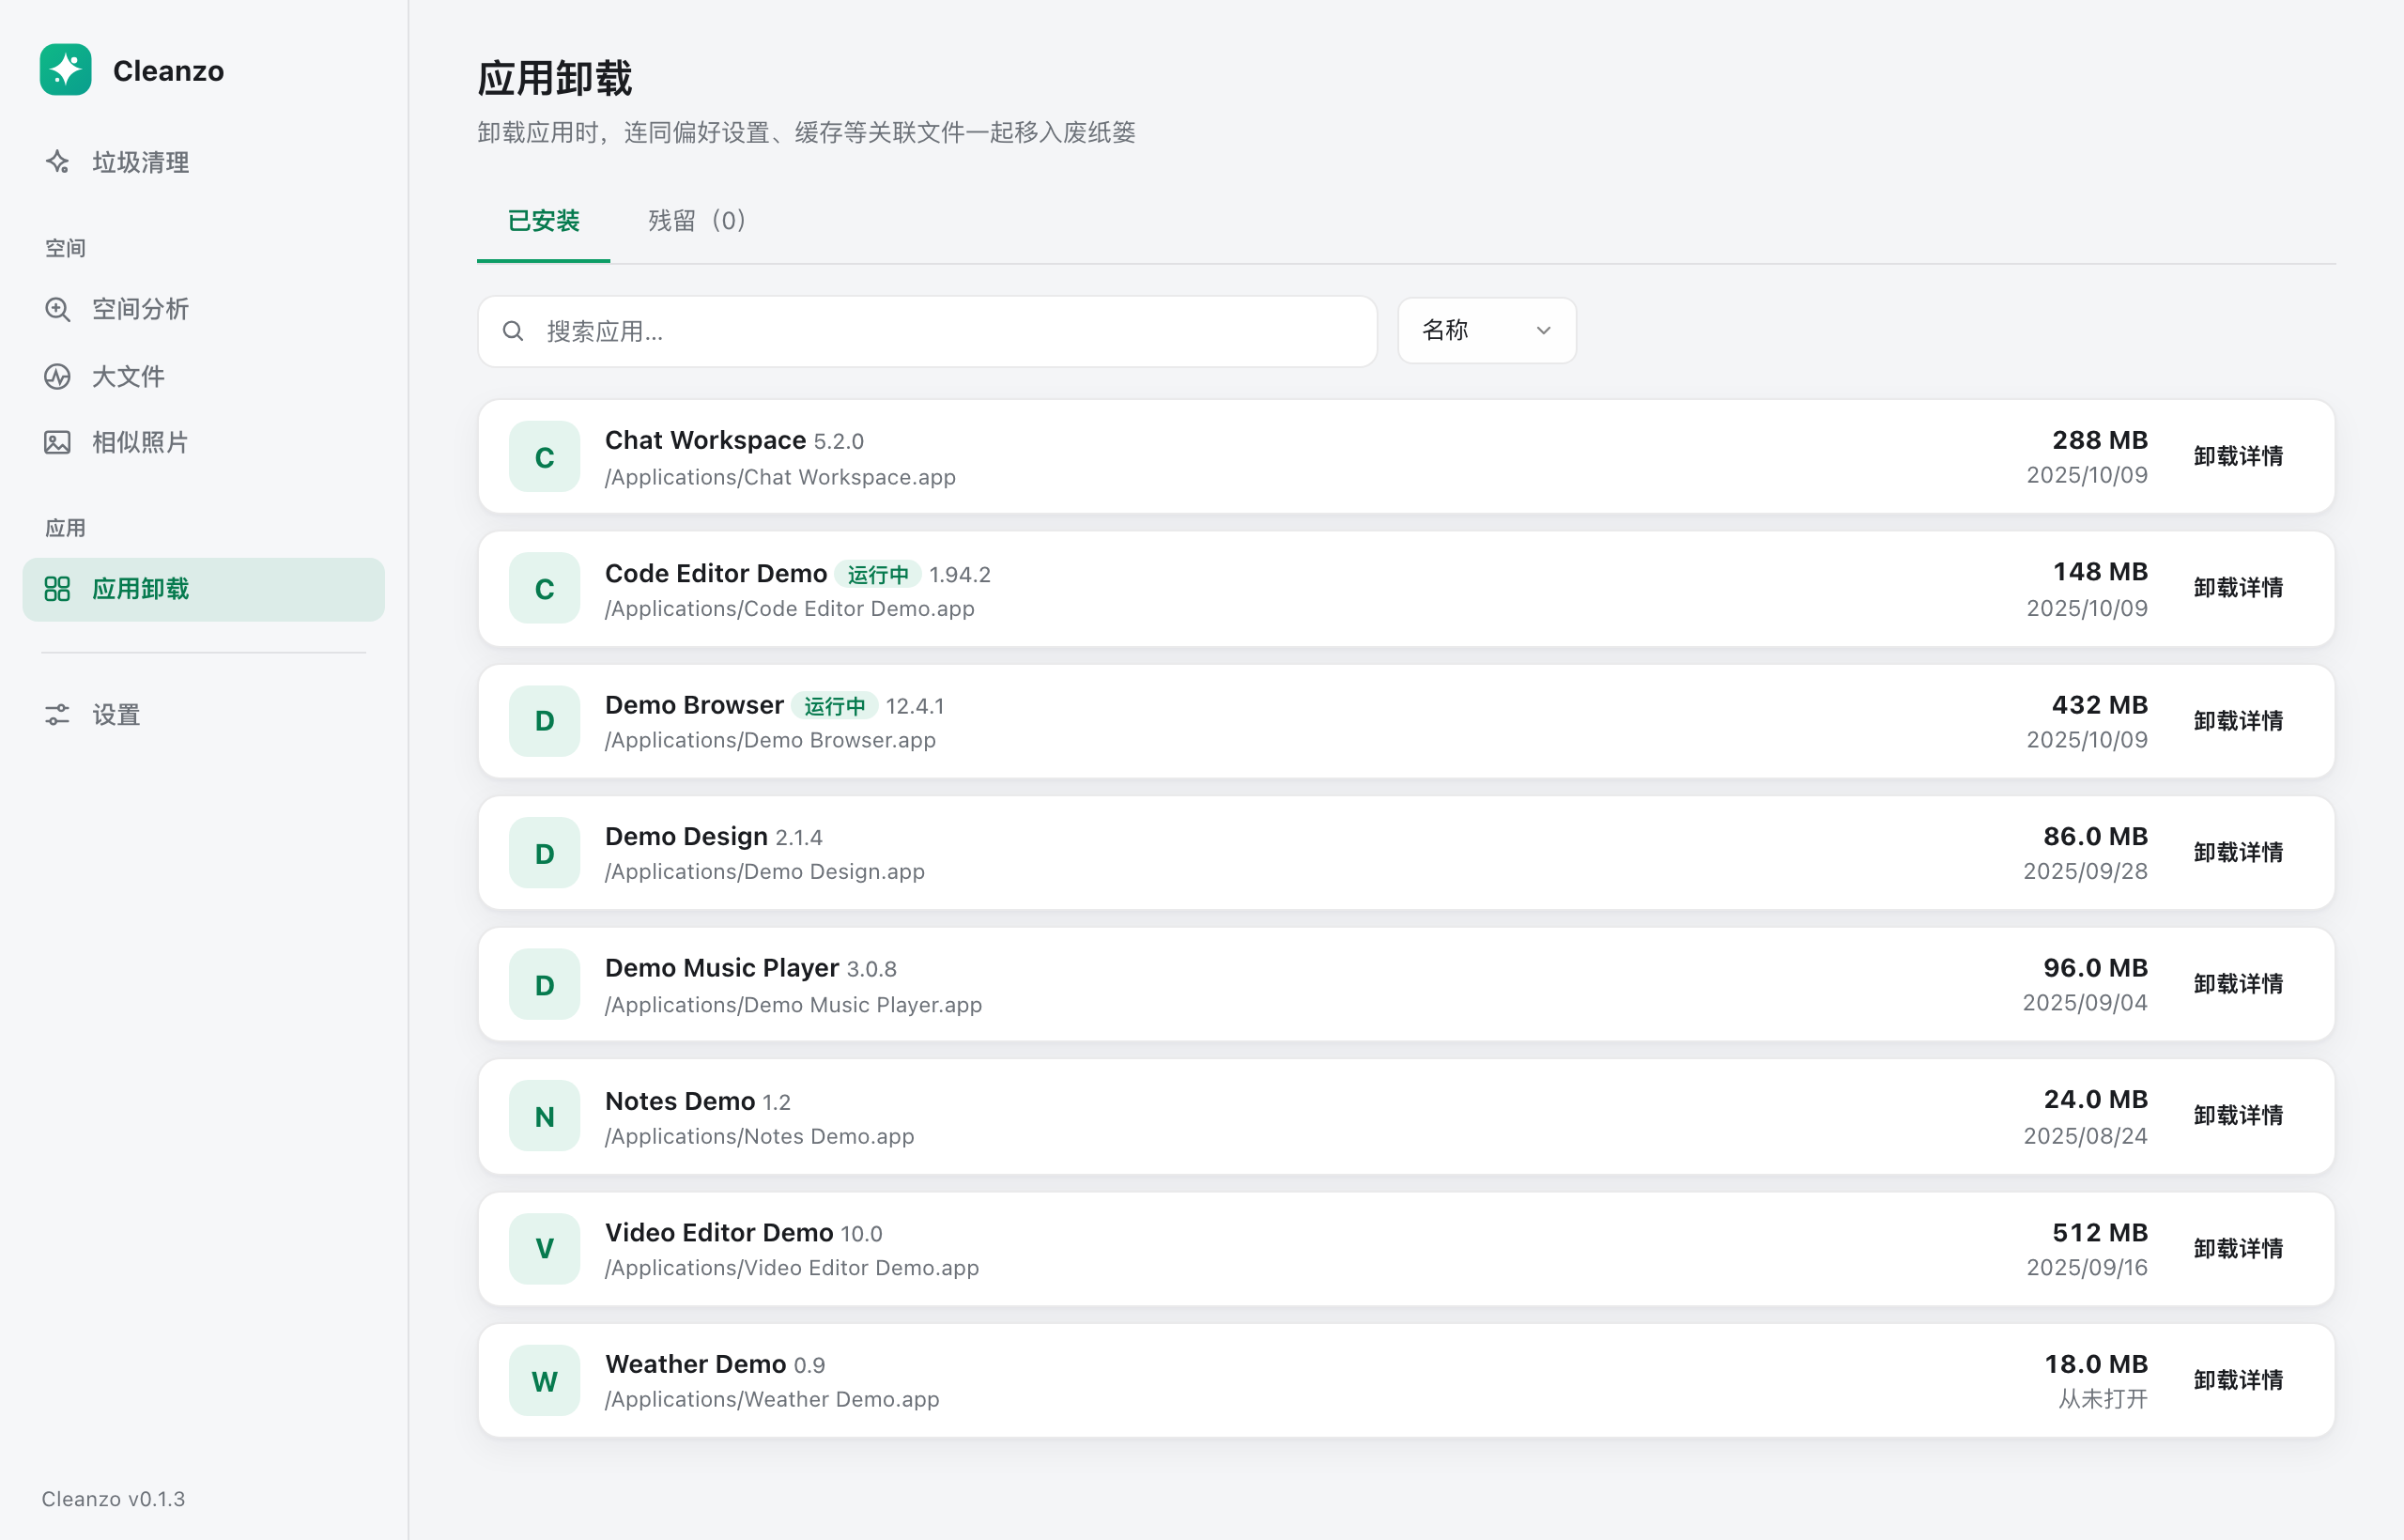The image size is (2404, 1540).
Task: Open 空间分析 in the sidebar
Action: click(x=204, y=309)
